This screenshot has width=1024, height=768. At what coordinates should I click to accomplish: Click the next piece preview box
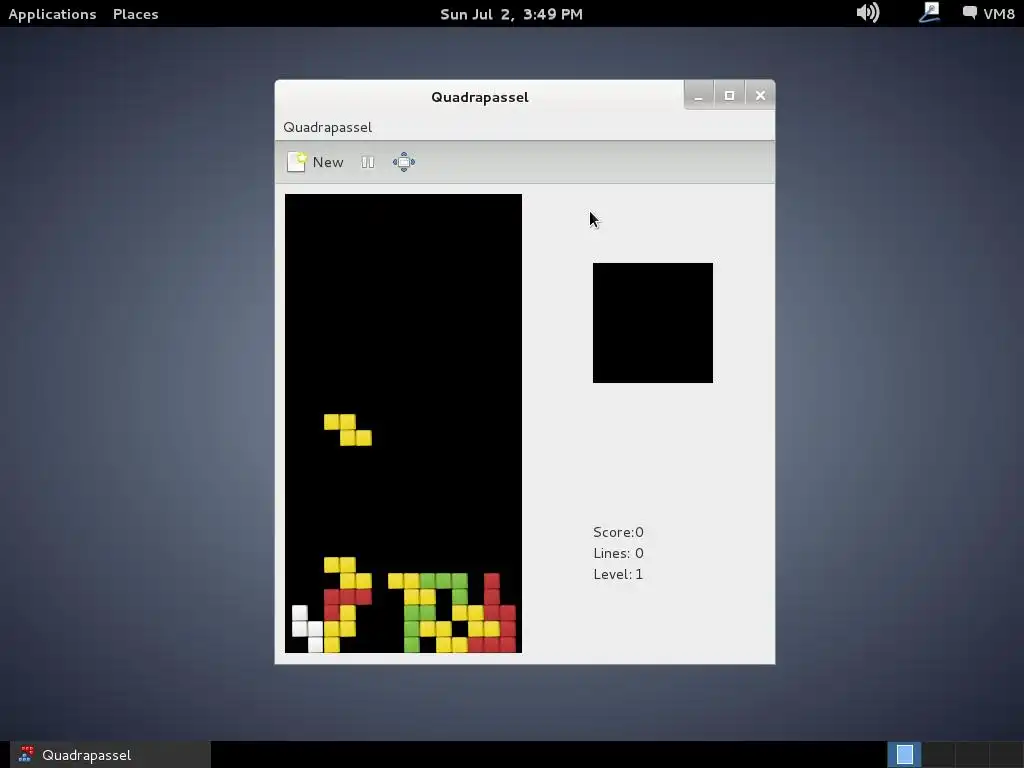pyautogui.click(x=652, y=323)
